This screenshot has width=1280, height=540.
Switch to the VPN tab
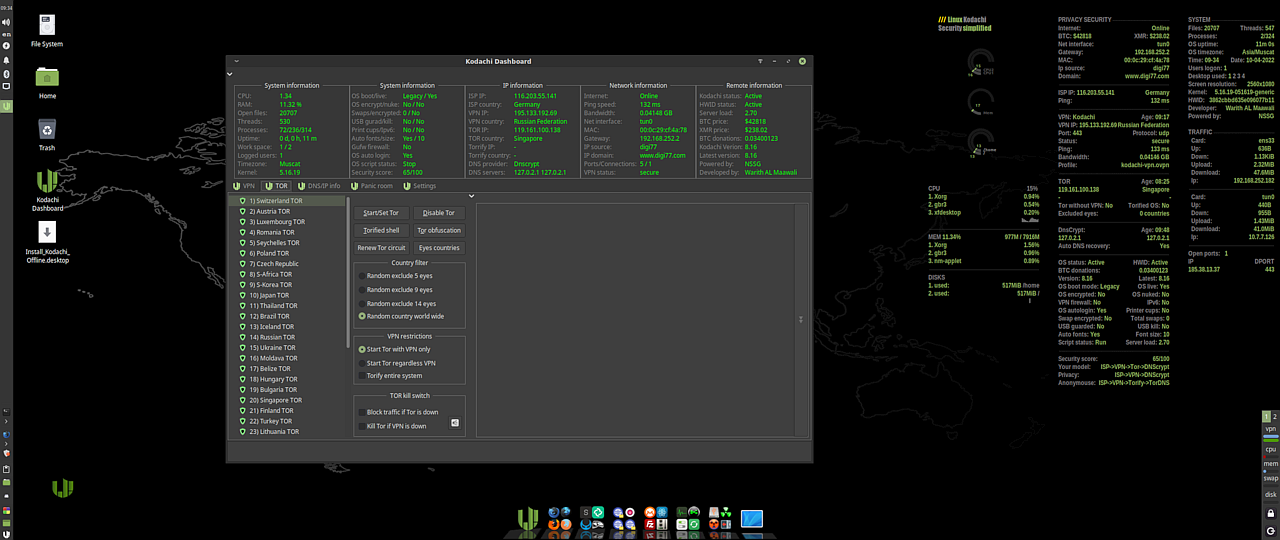(244, 186)
